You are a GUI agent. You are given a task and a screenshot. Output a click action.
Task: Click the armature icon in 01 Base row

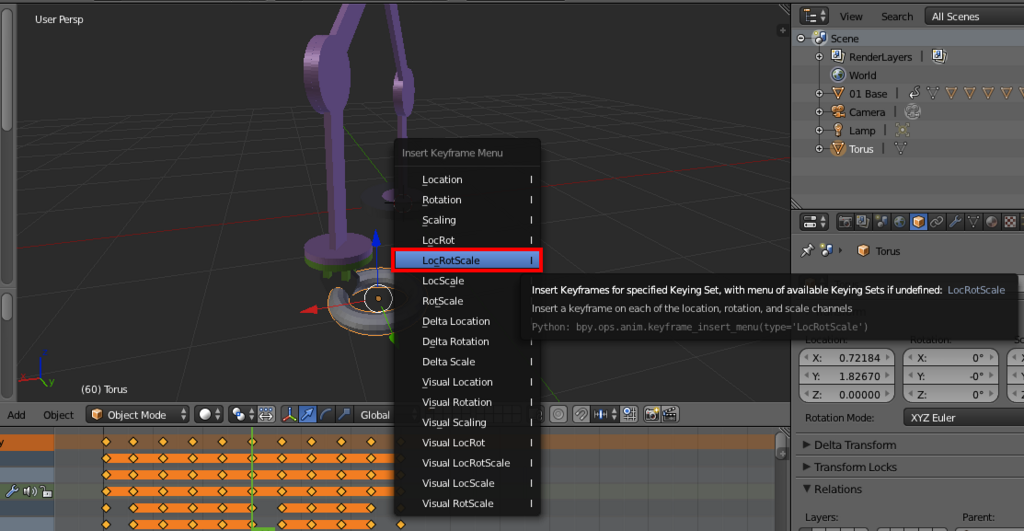coord(914,93)
